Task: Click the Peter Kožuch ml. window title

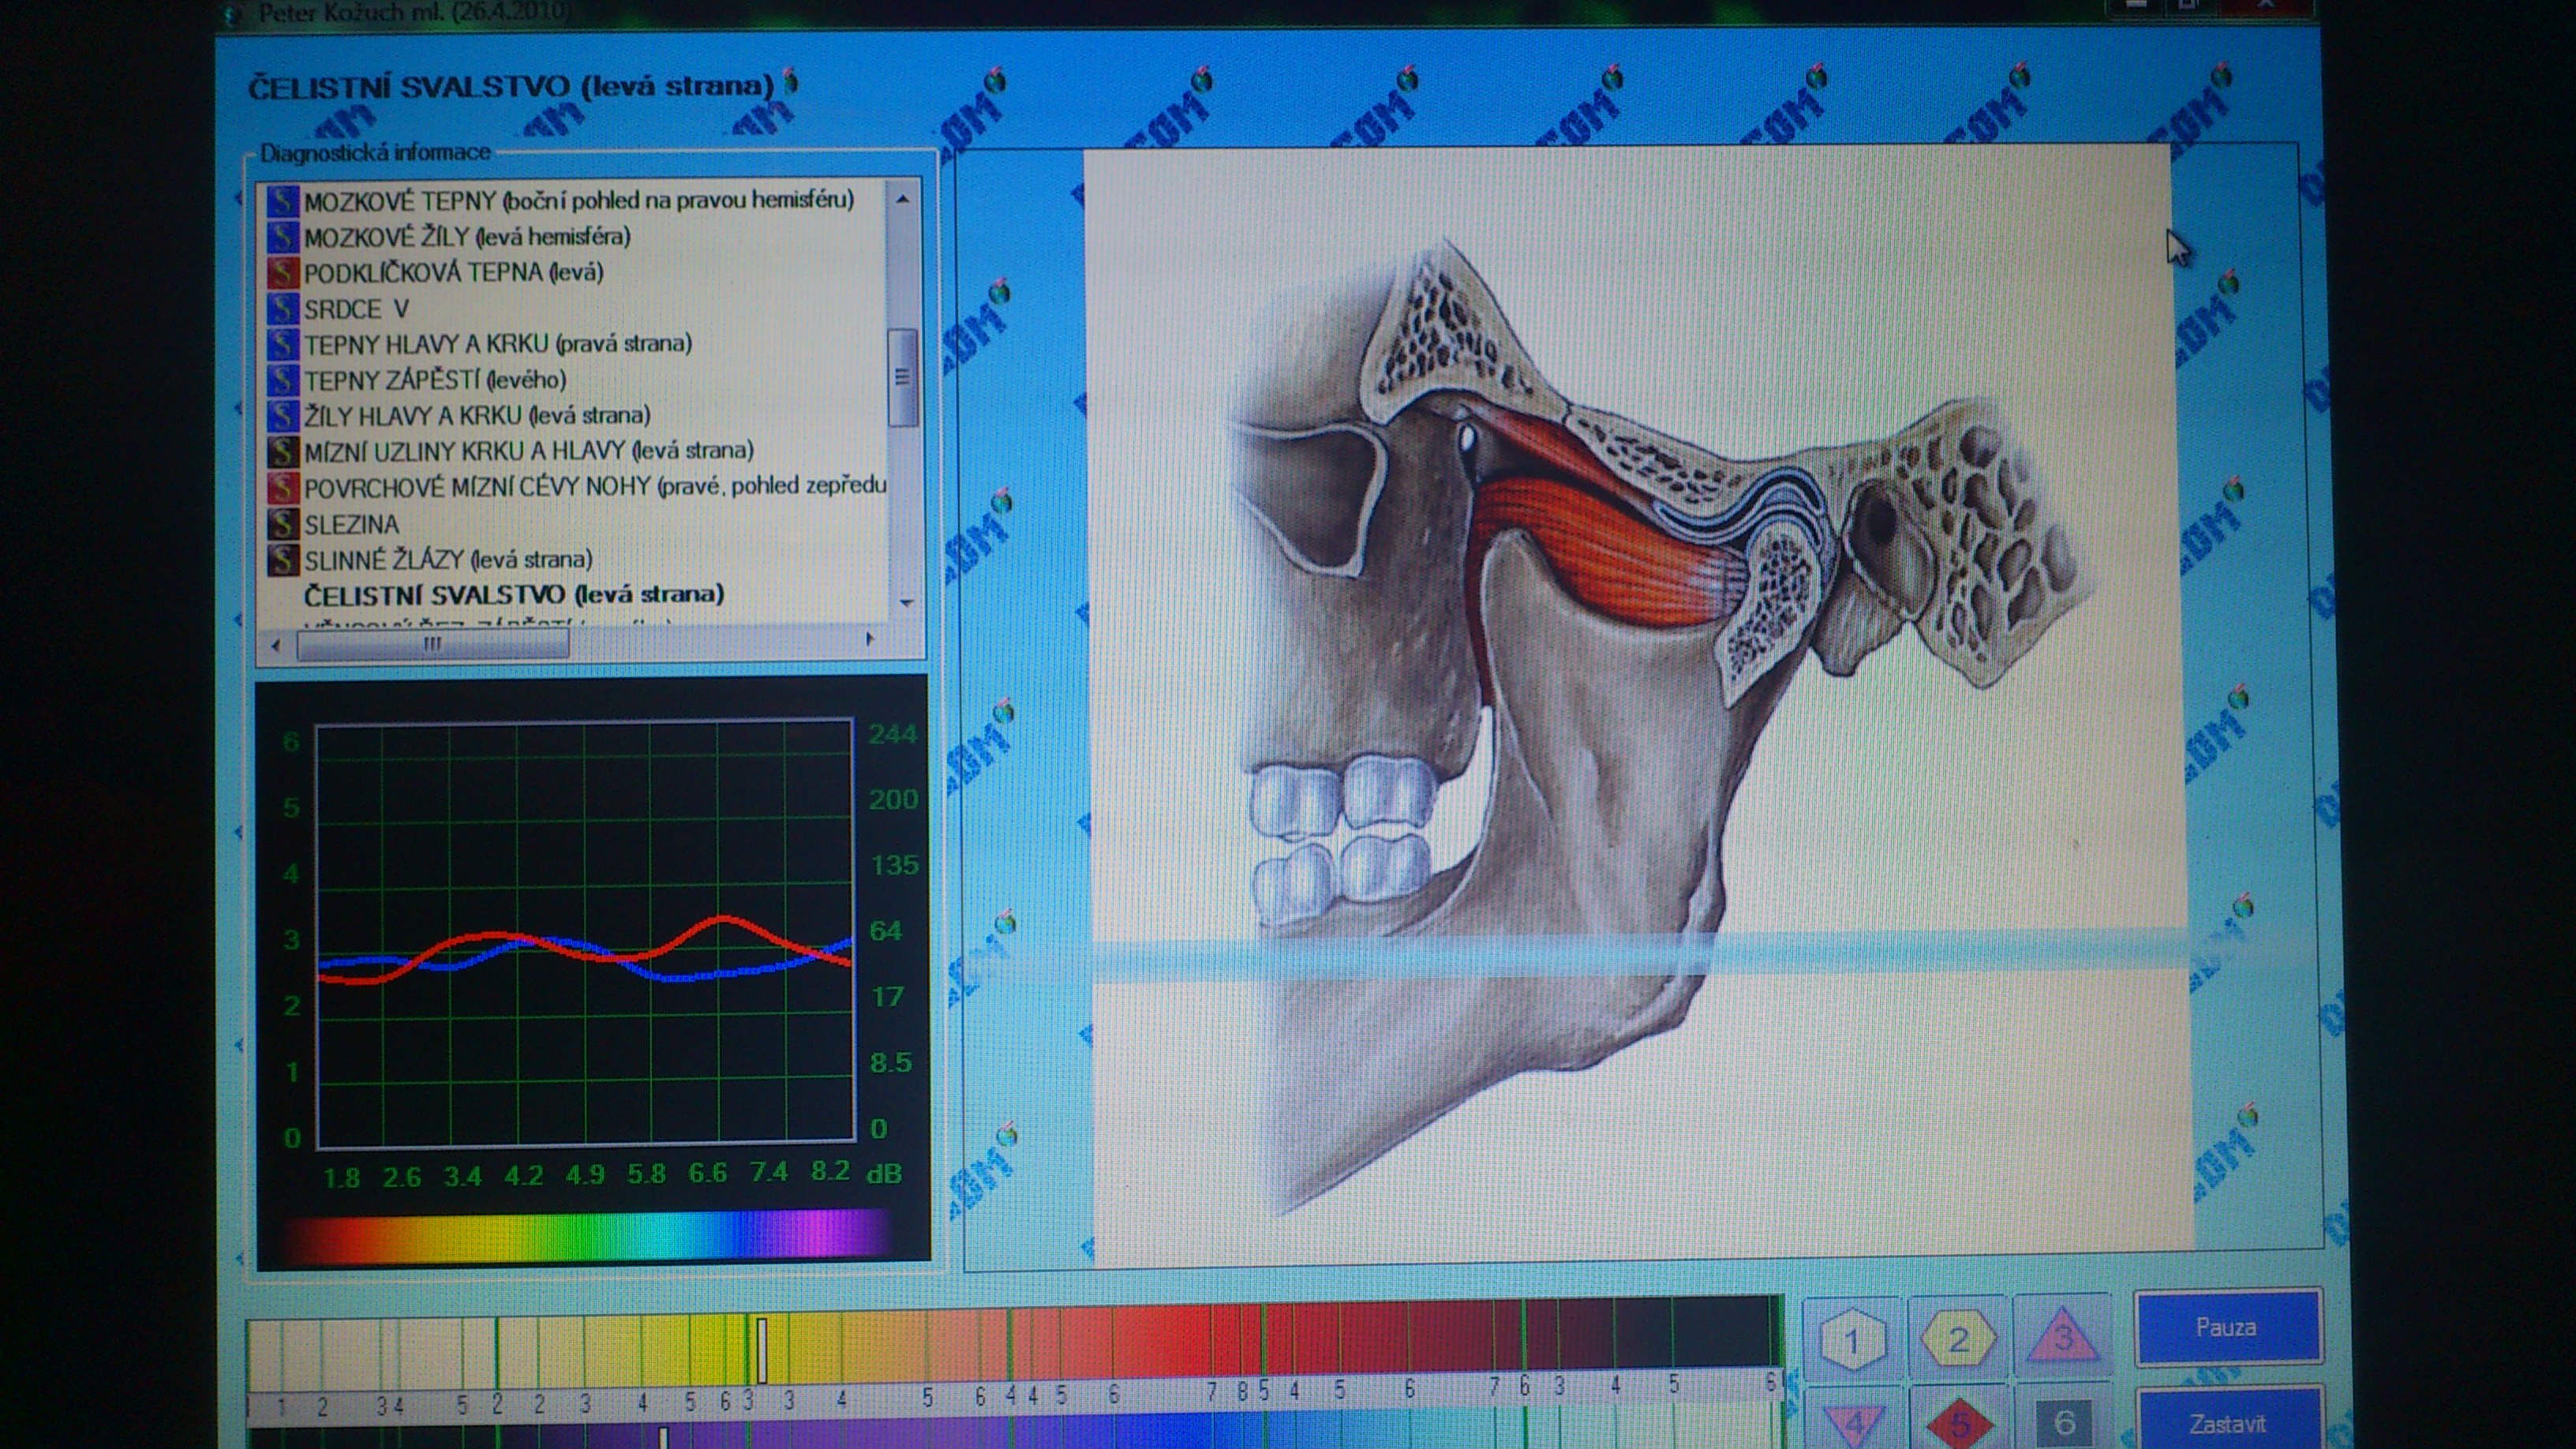Action: pyautogui.click(x=415, y=13)
